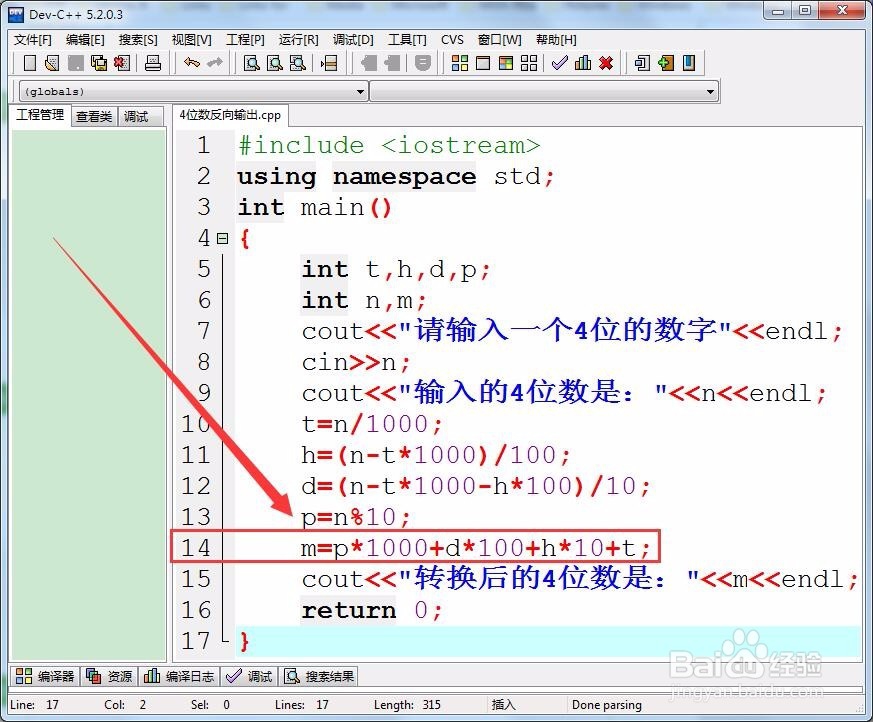Open the 帮助[H] menu
873x722 pixels.
pos(556,40)
